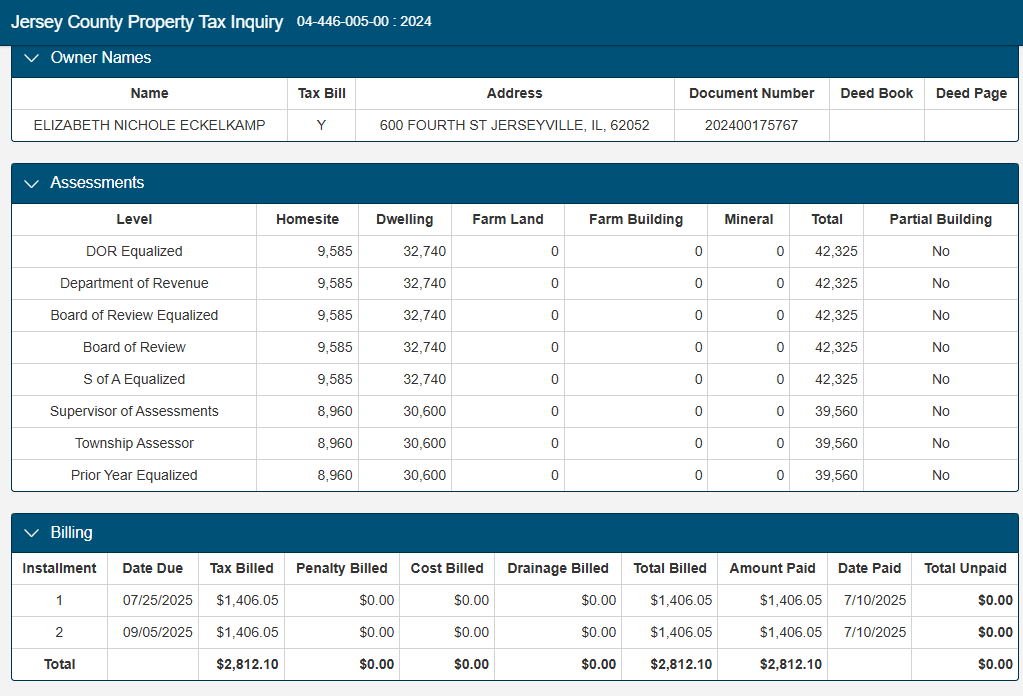Click the Document Number column header
The width and height of the screenshot is (1023, 696).
752,93
